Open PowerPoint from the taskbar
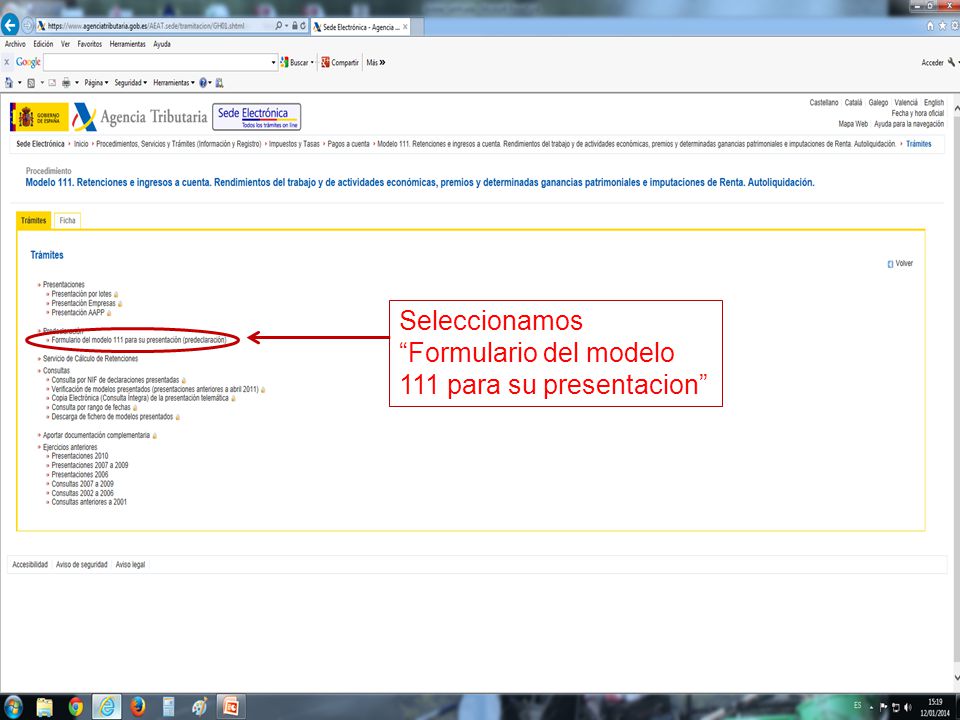The image size is (960, 720). (x=231, y=707)
